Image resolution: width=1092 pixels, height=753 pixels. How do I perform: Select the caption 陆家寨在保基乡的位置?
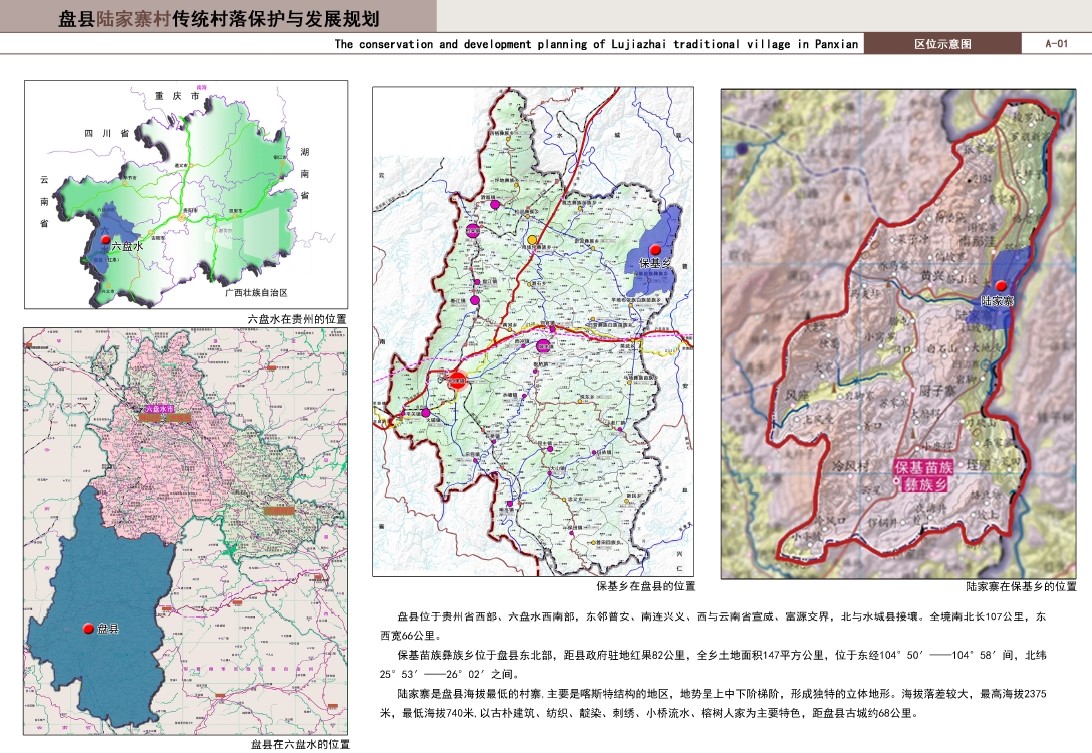(1021, 586)
